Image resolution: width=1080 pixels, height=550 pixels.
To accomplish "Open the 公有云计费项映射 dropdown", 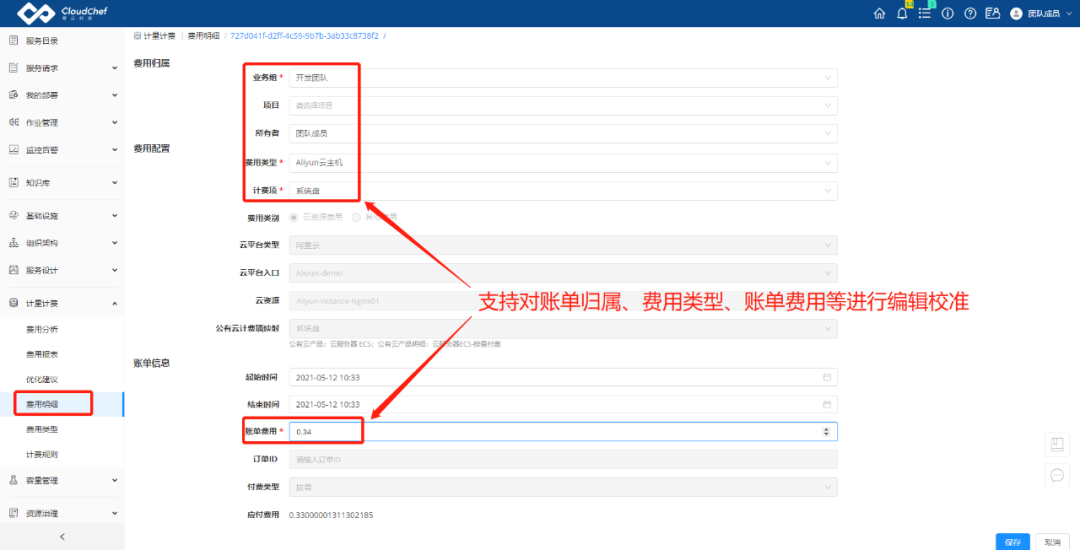I will 563,329.
